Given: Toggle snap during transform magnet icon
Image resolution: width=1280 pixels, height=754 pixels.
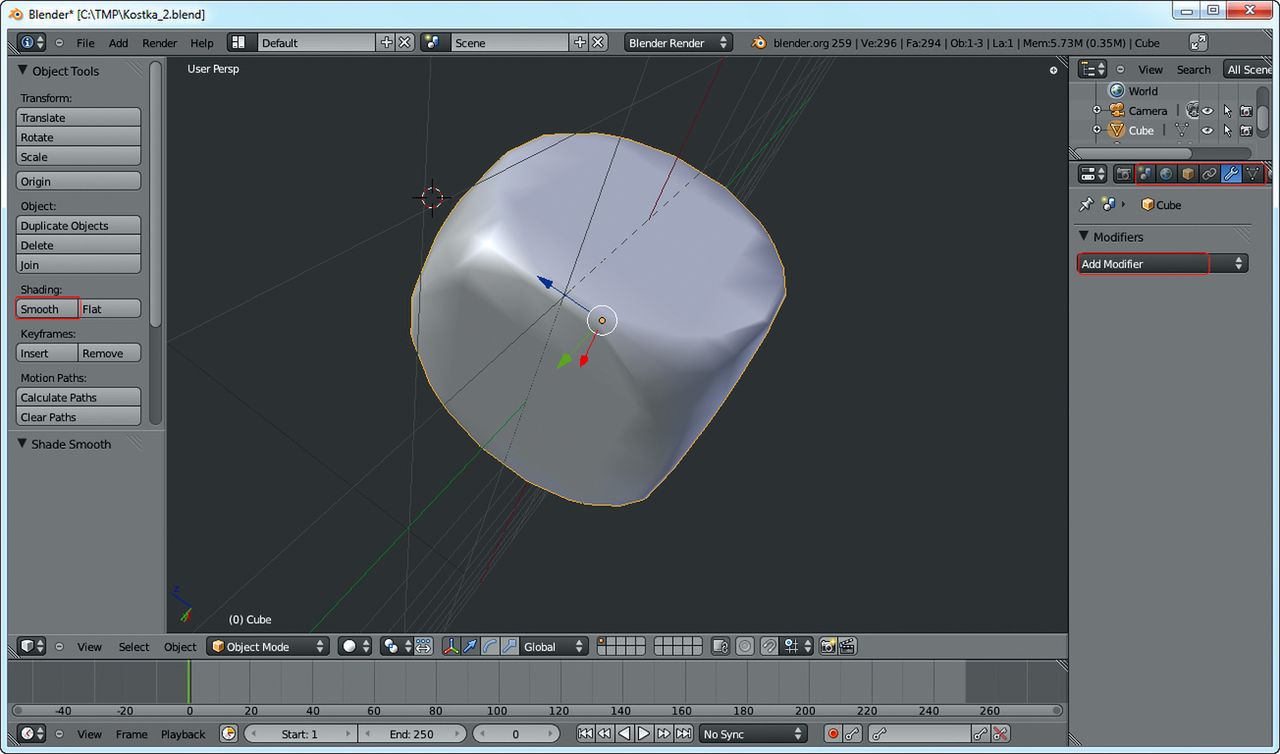Looking at the screenshot, I should tap(769, 647).
